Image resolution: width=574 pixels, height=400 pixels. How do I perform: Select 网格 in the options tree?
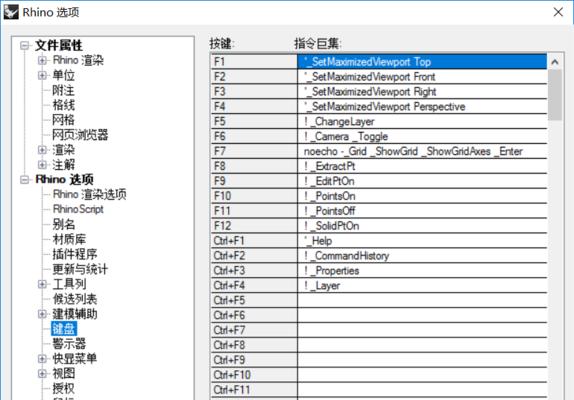63,120
